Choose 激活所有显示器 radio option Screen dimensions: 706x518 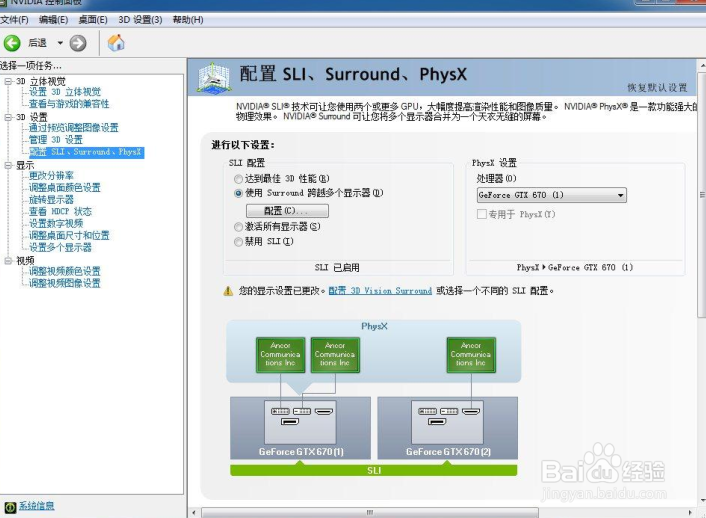[x=238, y=227]
